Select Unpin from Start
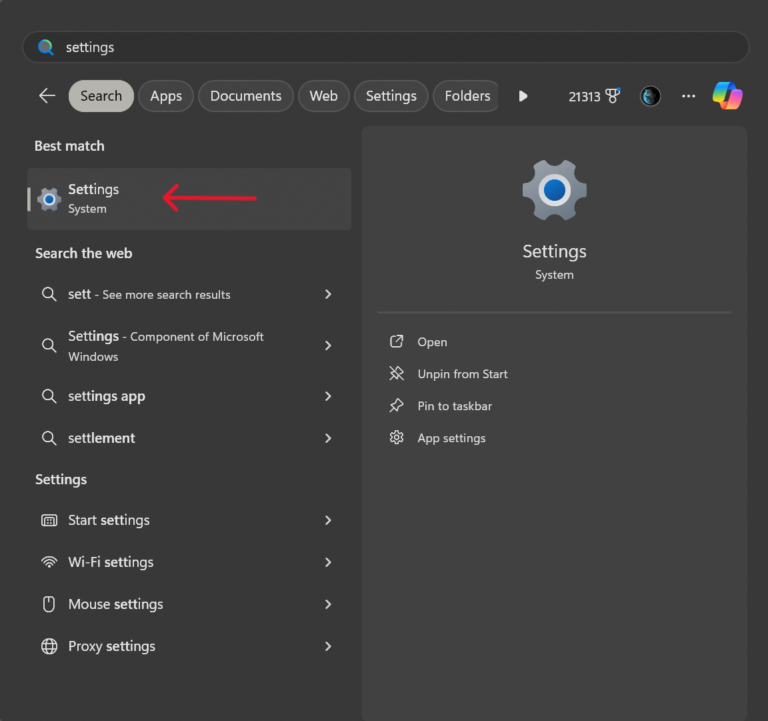The height and width of the screenshot is (721, 768). coord(462,374)
